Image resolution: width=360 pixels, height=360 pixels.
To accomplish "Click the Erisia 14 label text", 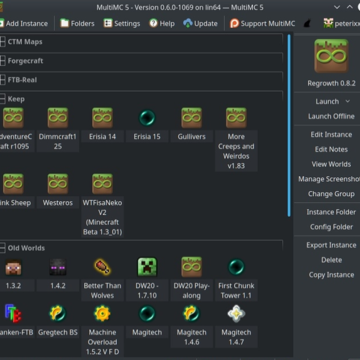I will click(102, 137).
